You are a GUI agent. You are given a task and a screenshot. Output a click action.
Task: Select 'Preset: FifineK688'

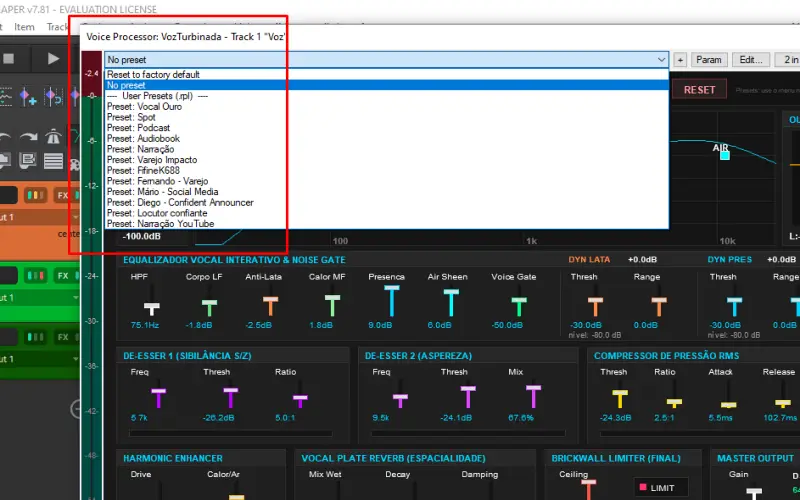386,170
